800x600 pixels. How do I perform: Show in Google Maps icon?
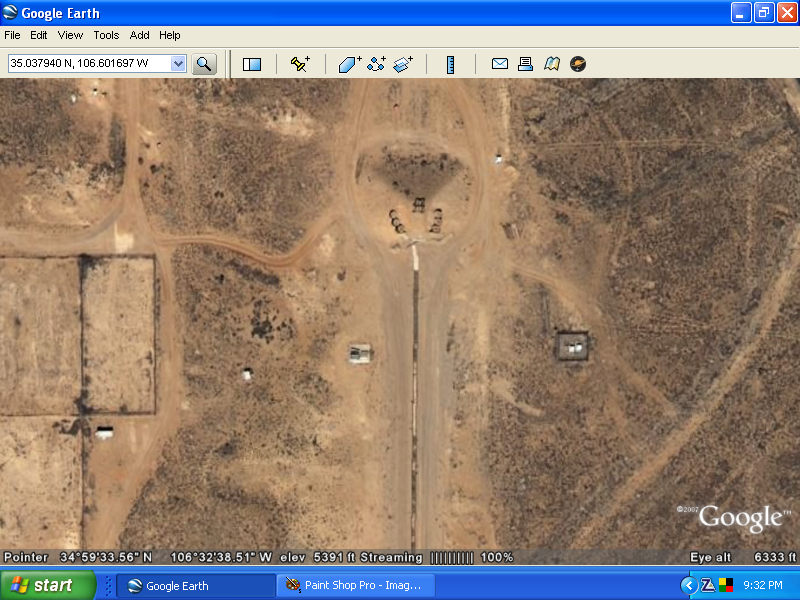[x=552, y=64]
